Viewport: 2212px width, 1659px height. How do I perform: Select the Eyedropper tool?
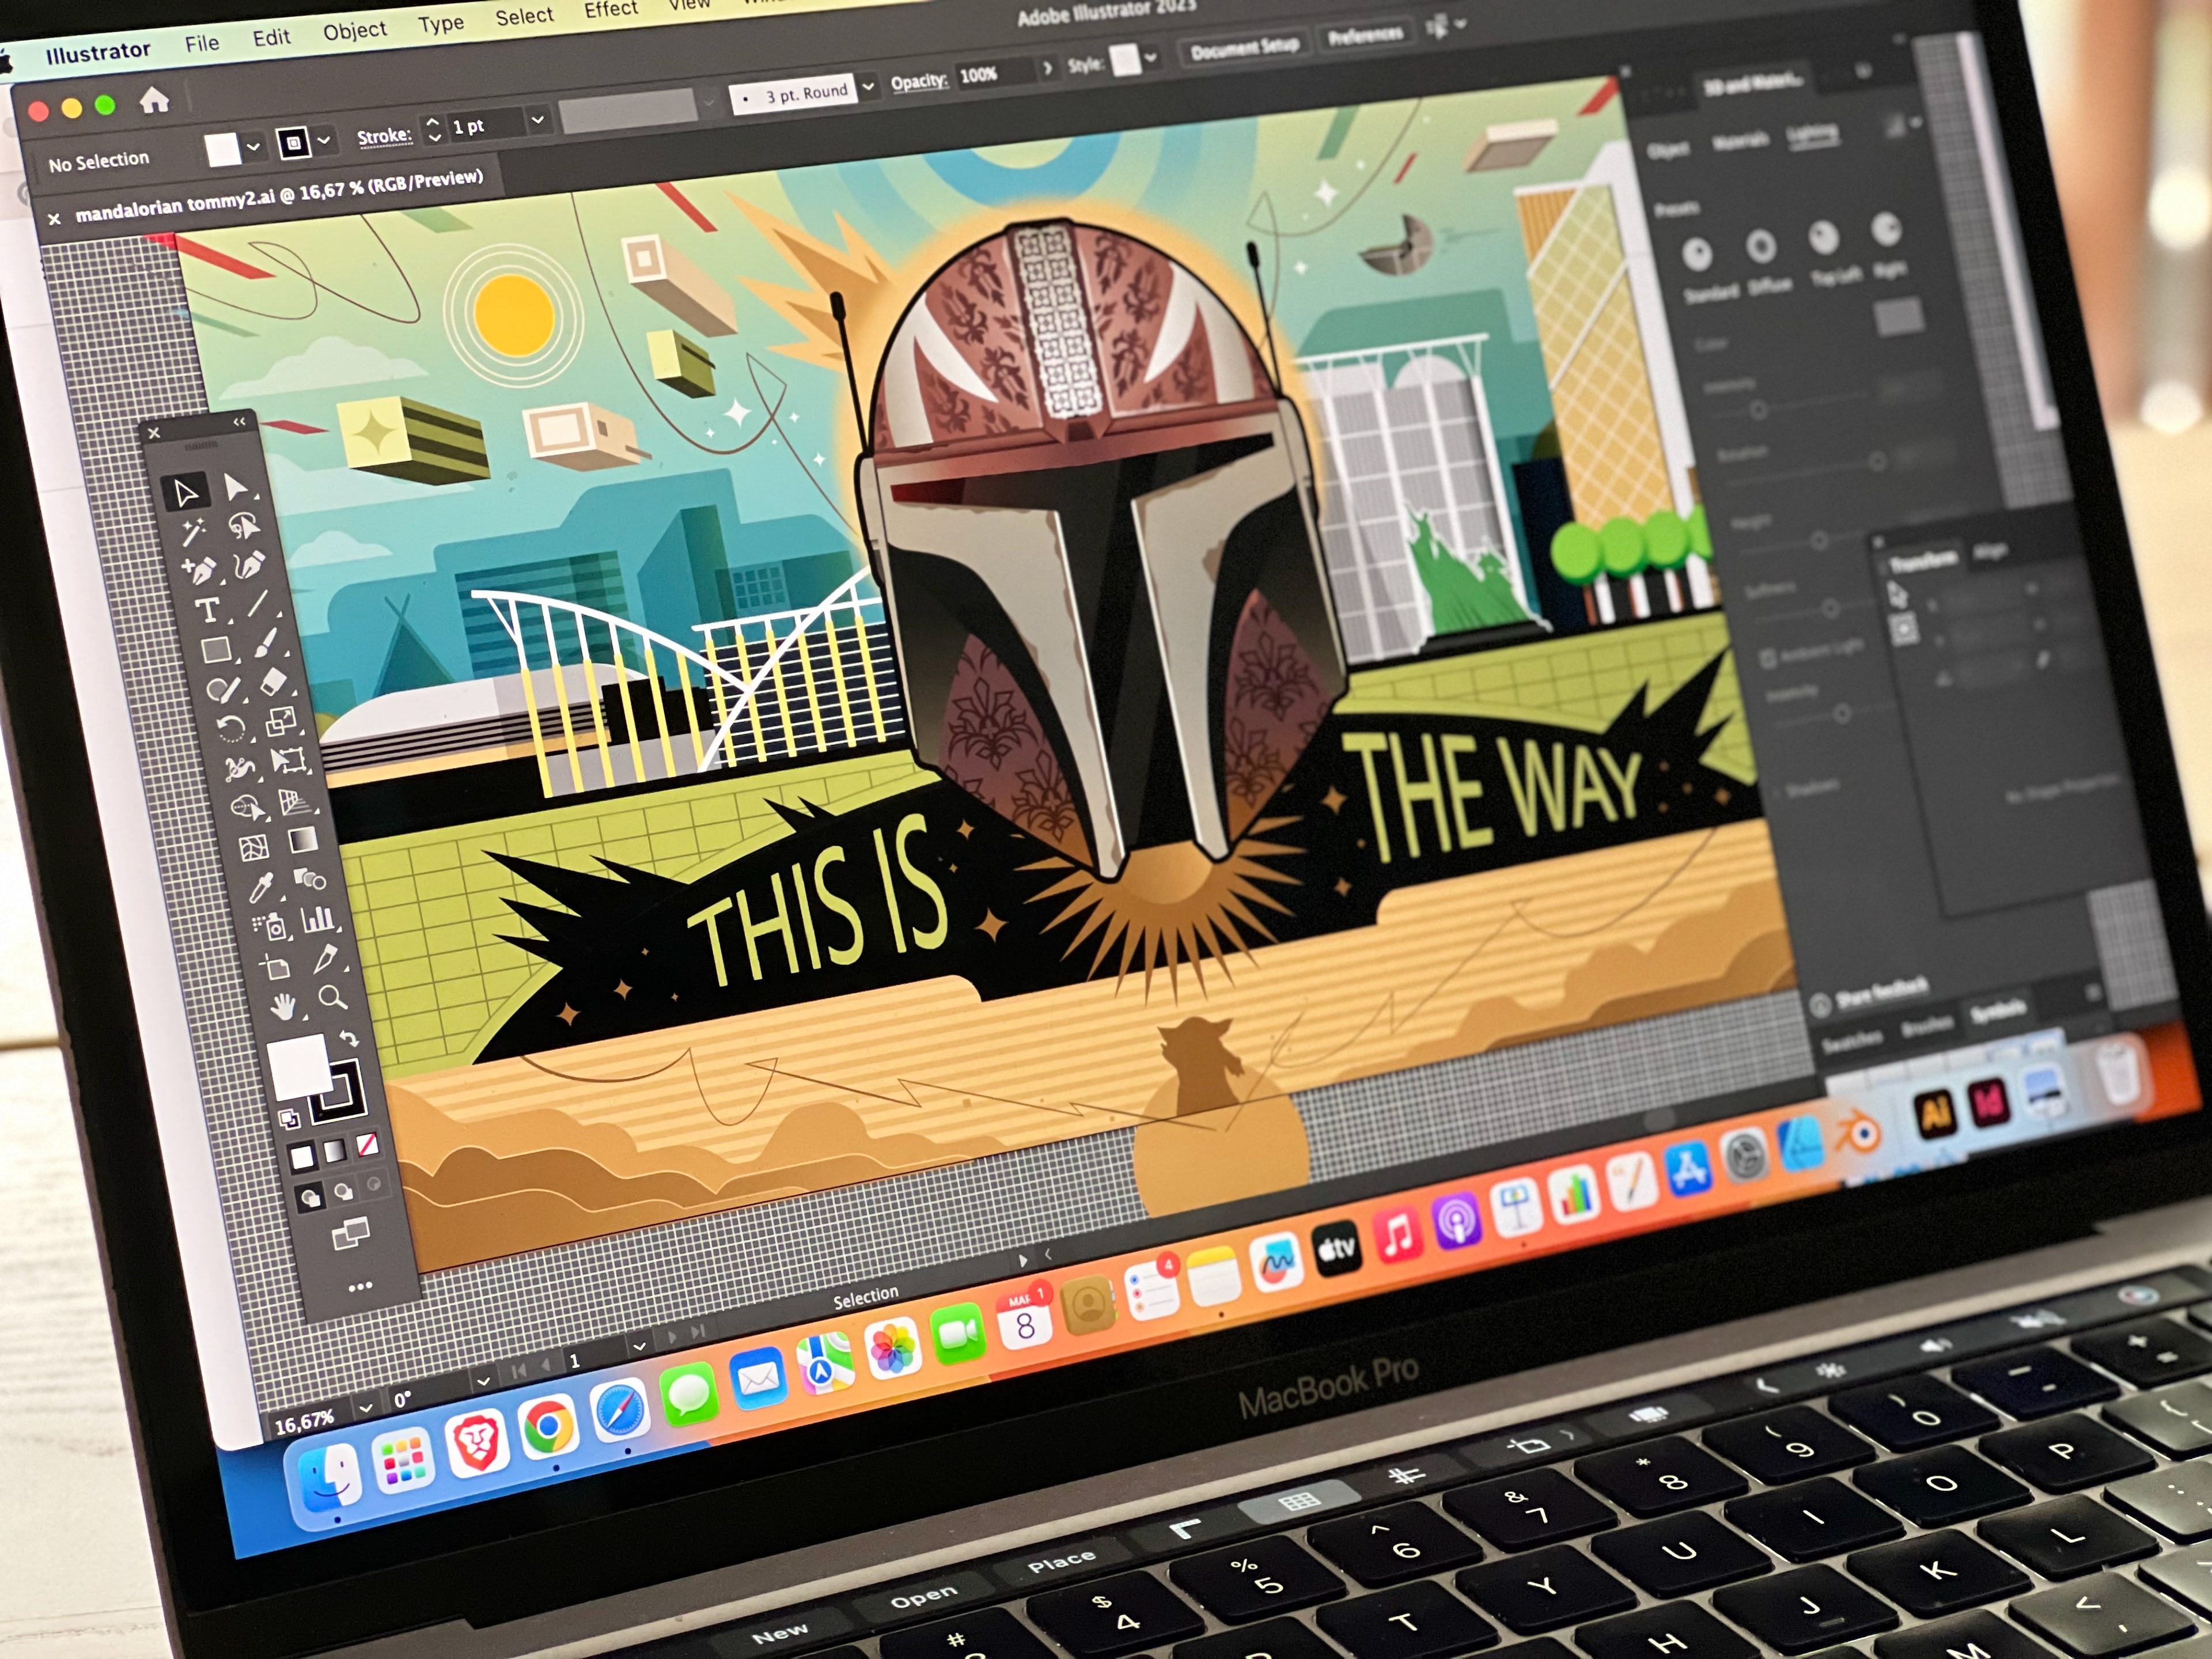coord(261,887)
